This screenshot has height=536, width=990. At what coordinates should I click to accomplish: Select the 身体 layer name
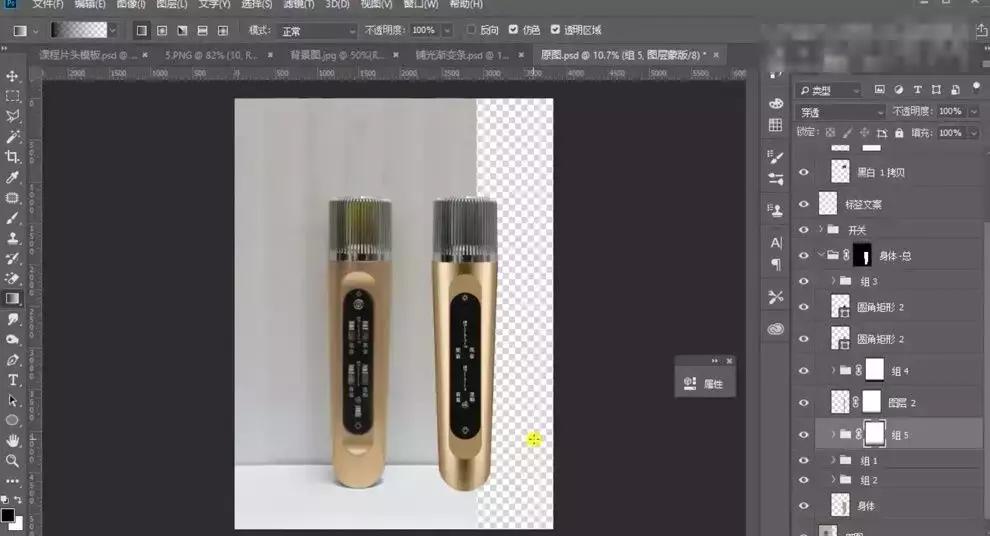(866, 506)
